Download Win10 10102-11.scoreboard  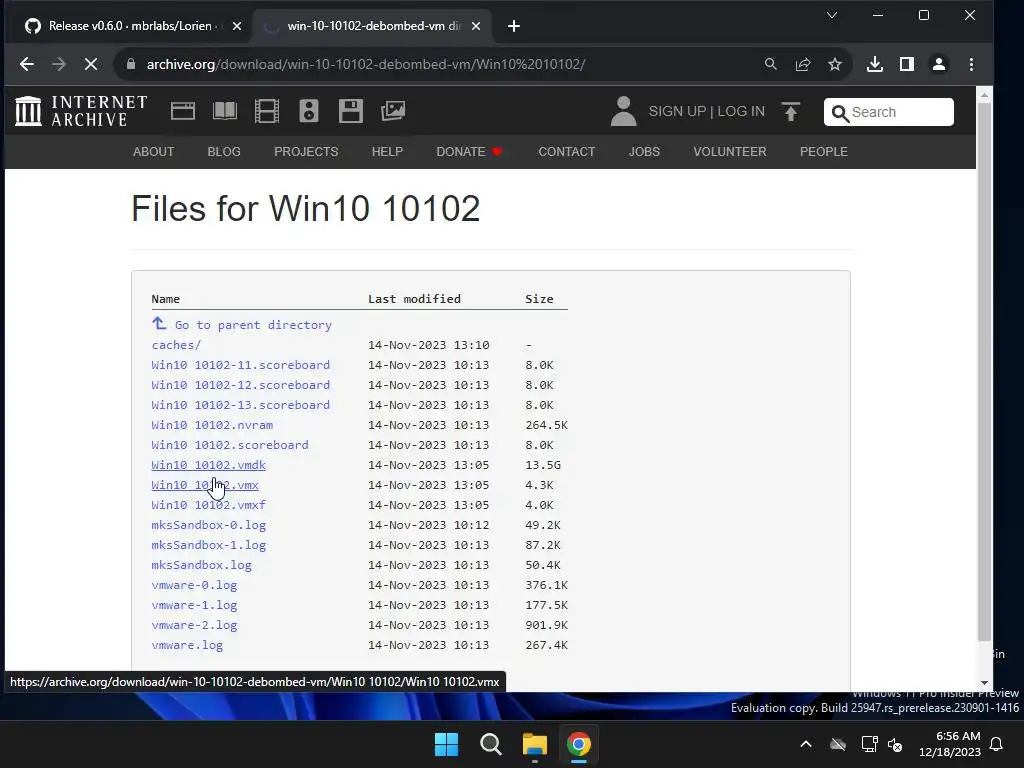(240, 365)
